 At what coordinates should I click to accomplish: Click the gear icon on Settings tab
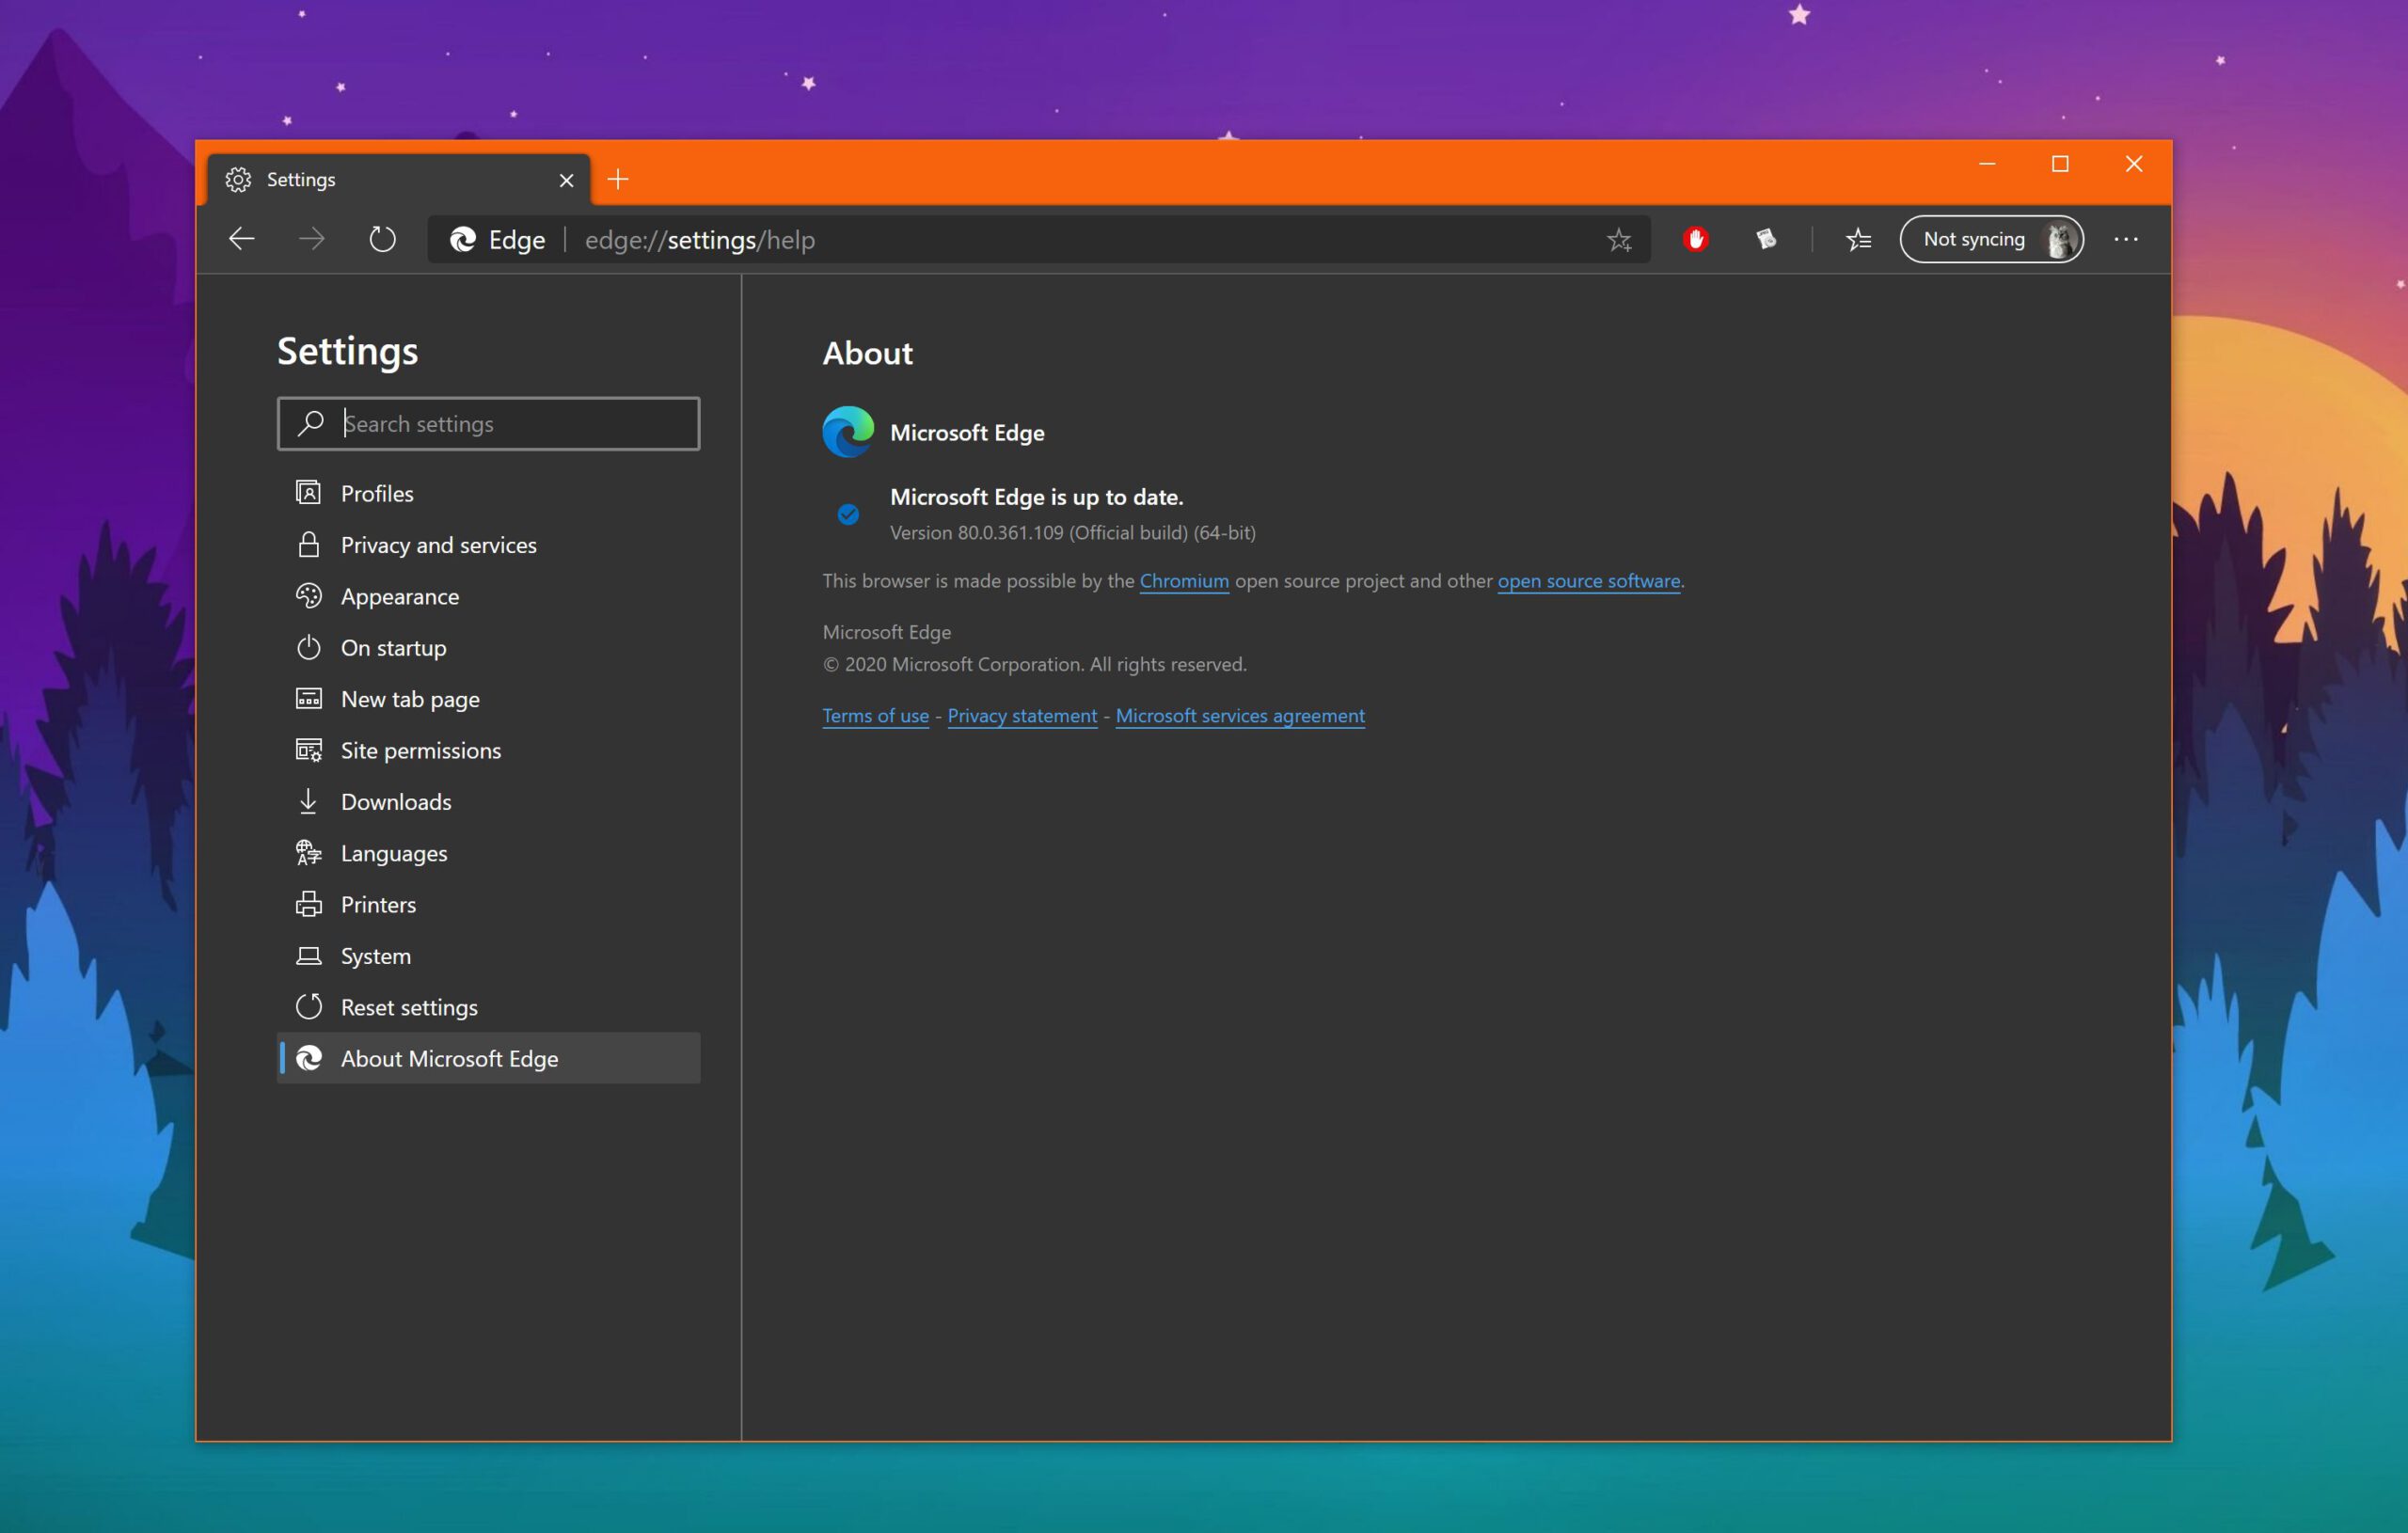click(x=238, y=180)
